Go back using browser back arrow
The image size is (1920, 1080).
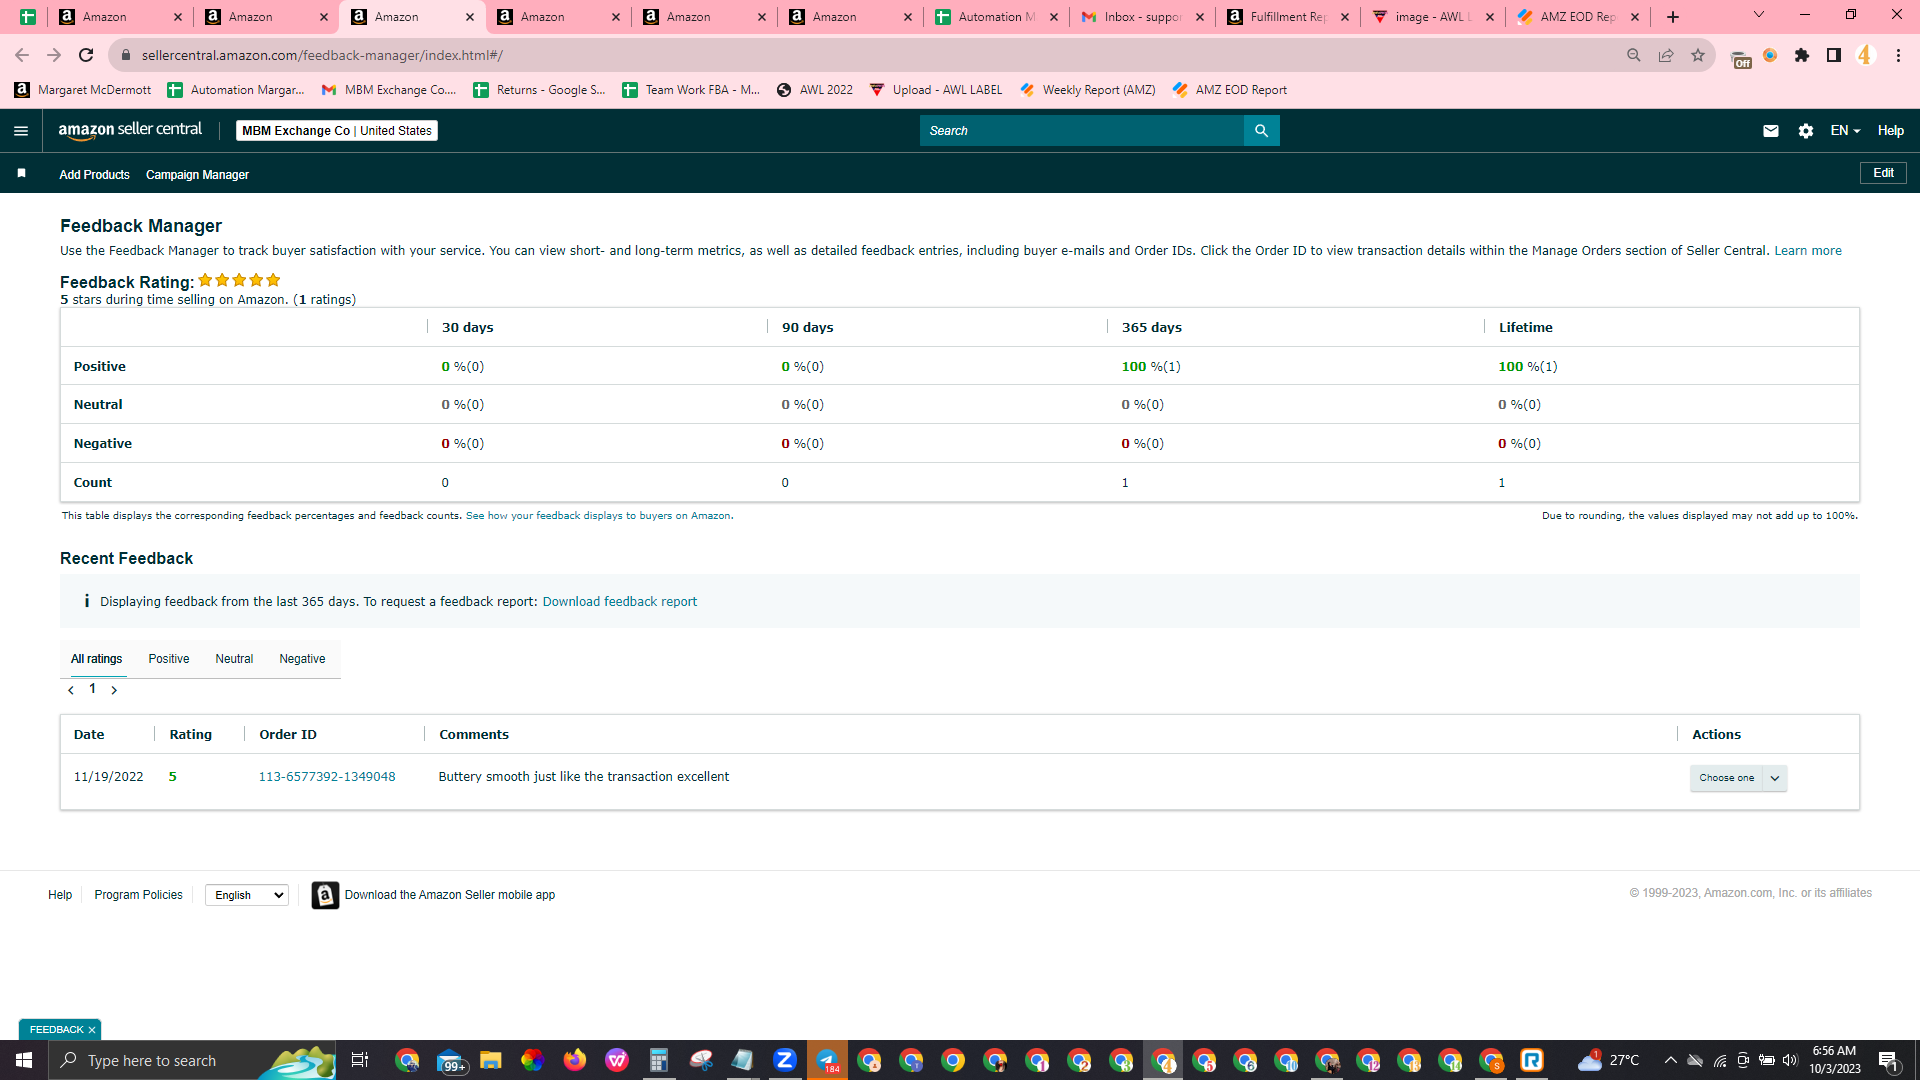coord(22,55)
